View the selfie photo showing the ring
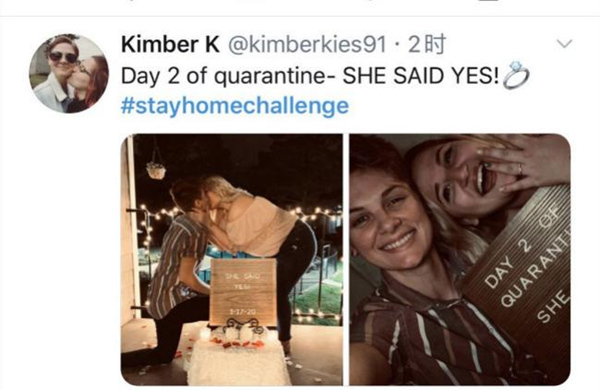Image resolution: width=600 pixels, height=390 pixels. pyautogui.click(x=460, y=259)
